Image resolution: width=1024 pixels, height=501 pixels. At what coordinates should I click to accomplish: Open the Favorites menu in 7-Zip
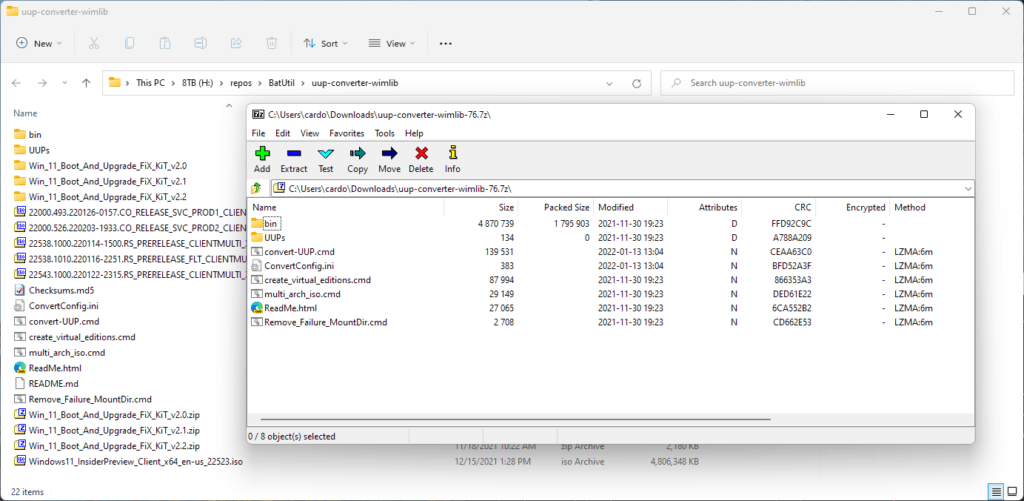click(x=347, y=133)
